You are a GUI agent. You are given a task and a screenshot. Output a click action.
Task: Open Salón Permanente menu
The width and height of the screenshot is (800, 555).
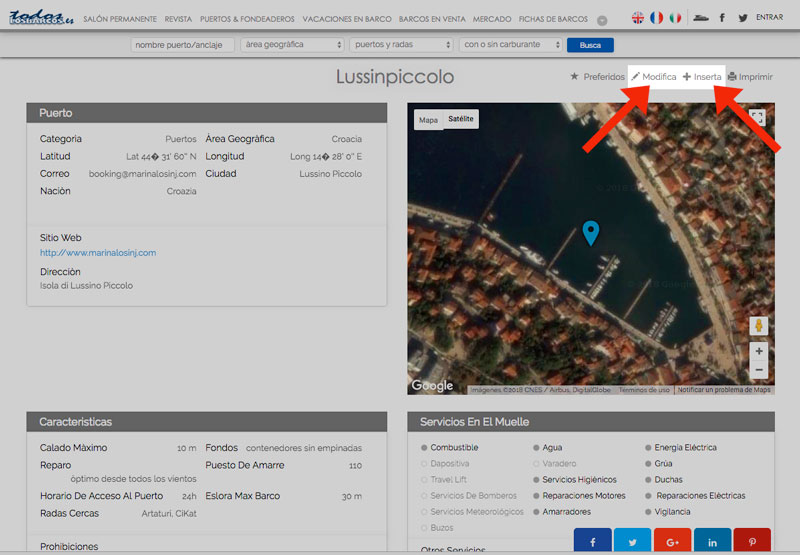tap(120, 19)
